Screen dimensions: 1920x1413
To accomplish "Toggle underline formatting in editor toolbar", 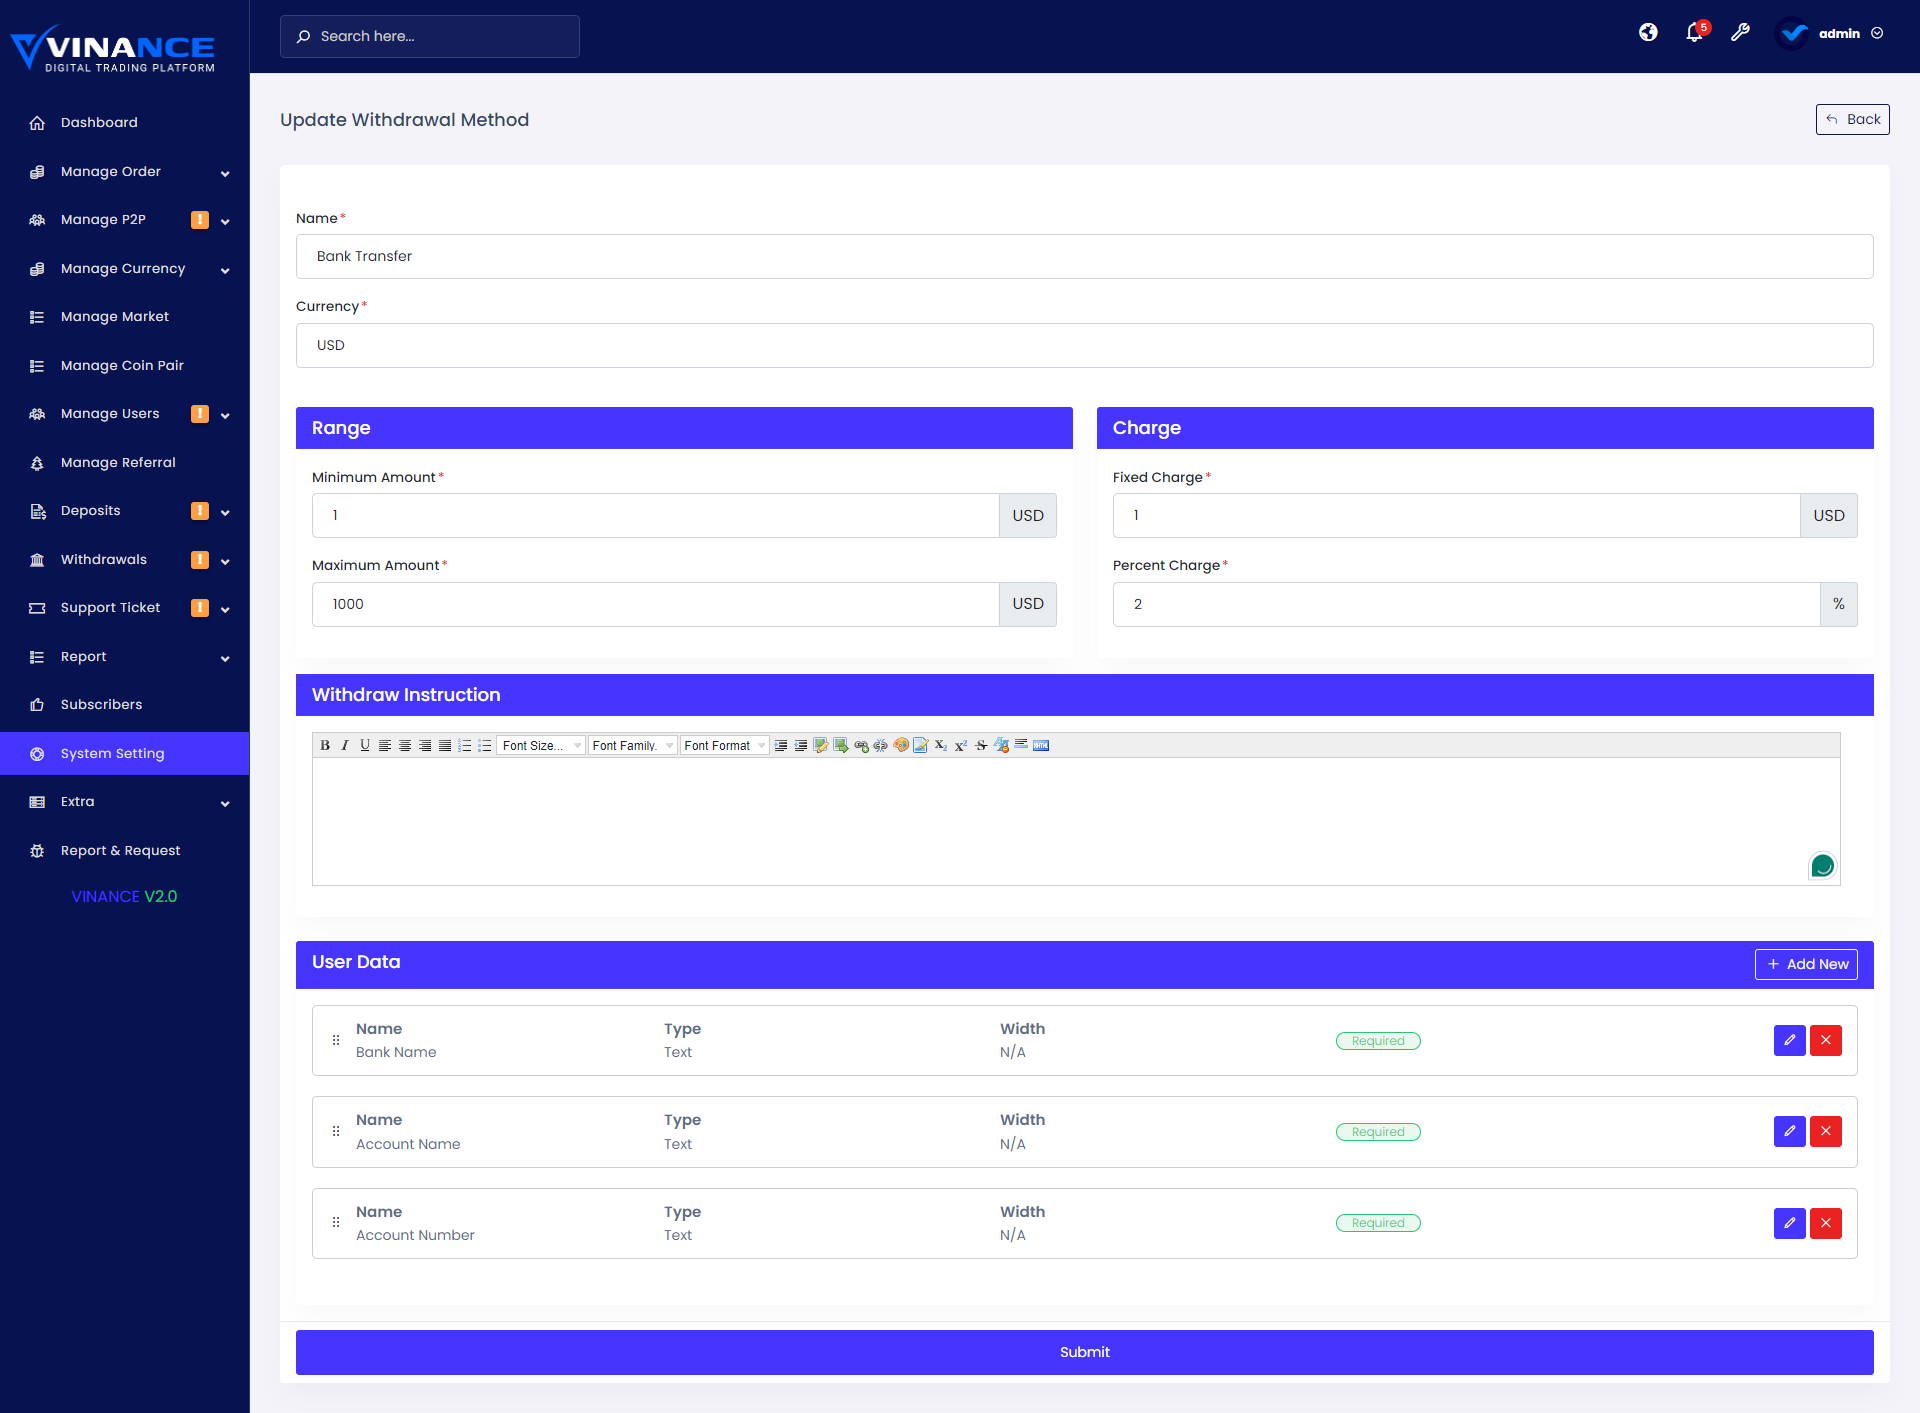I will 365,745.
